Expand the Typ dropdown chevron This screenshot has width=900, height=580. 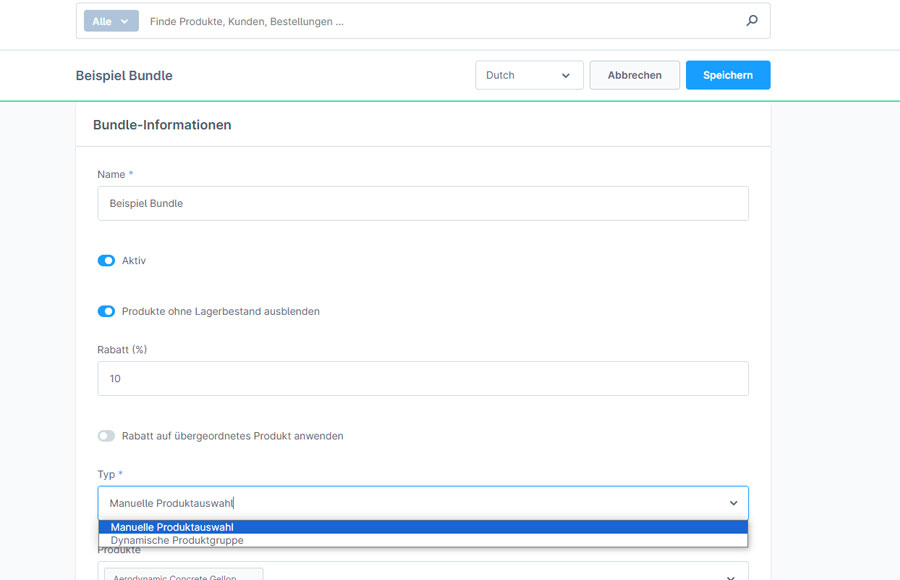pyautogui.click(x=733, y=503)
